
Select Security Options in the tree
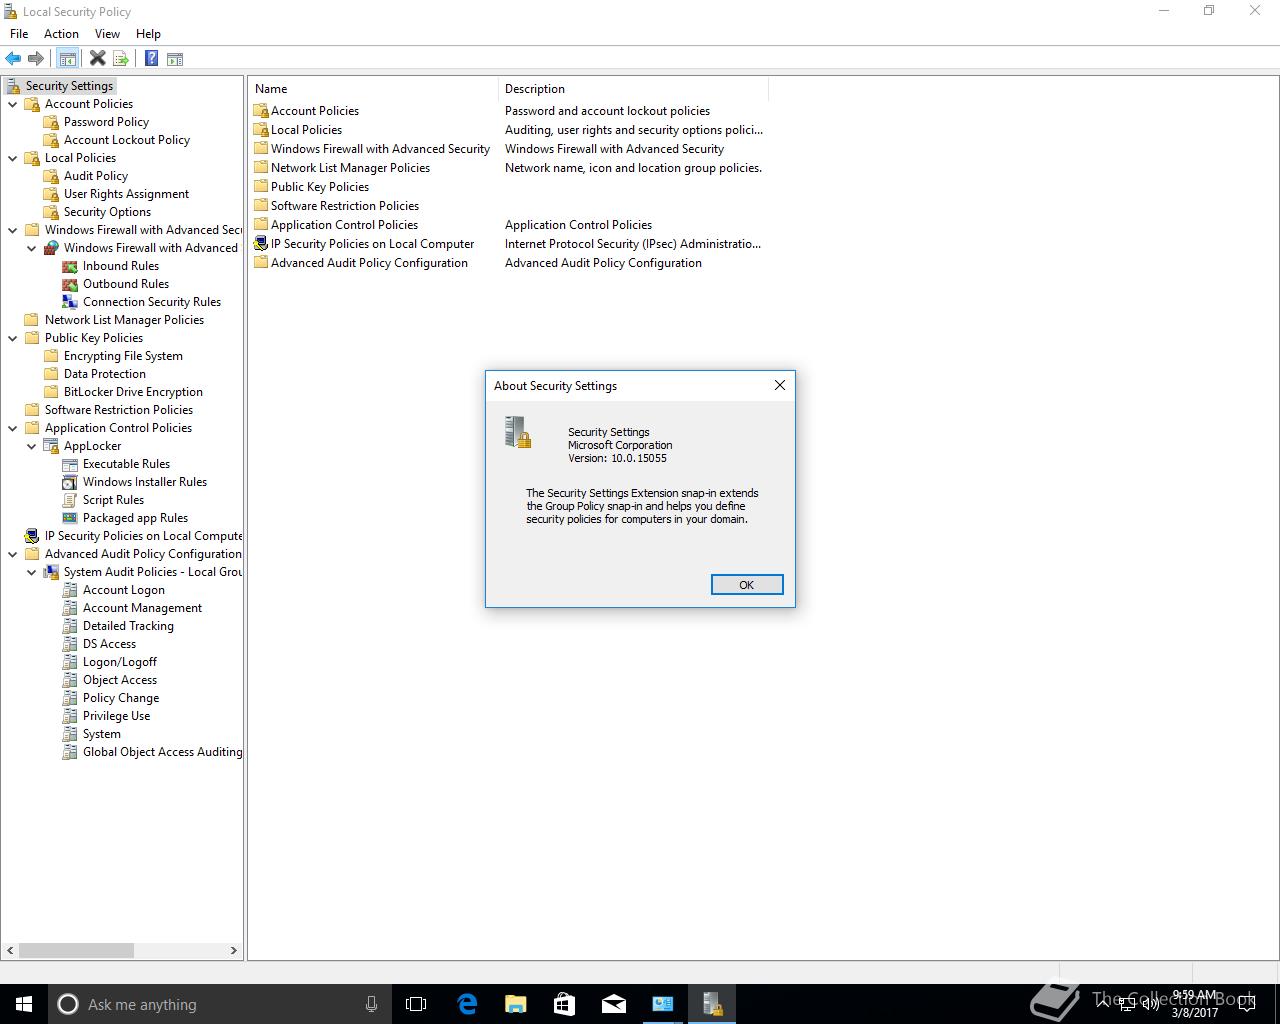[x=107, y=212]
